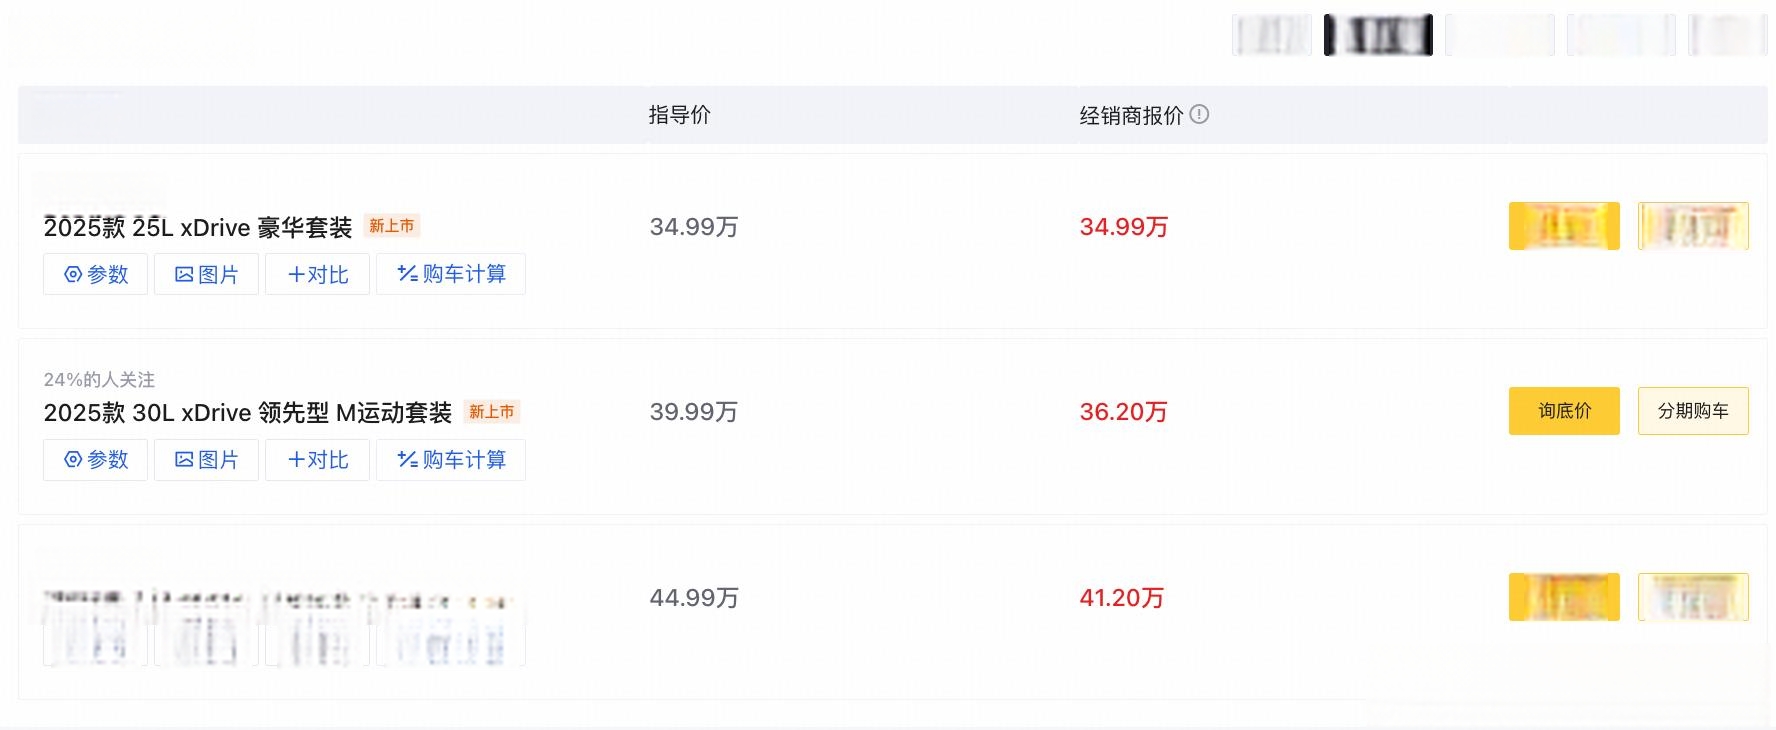Open 参数 for 30L xDrive 领先型
This screenshot has height=730, width=1776.
pyautogui.click(x=95, y=460)
